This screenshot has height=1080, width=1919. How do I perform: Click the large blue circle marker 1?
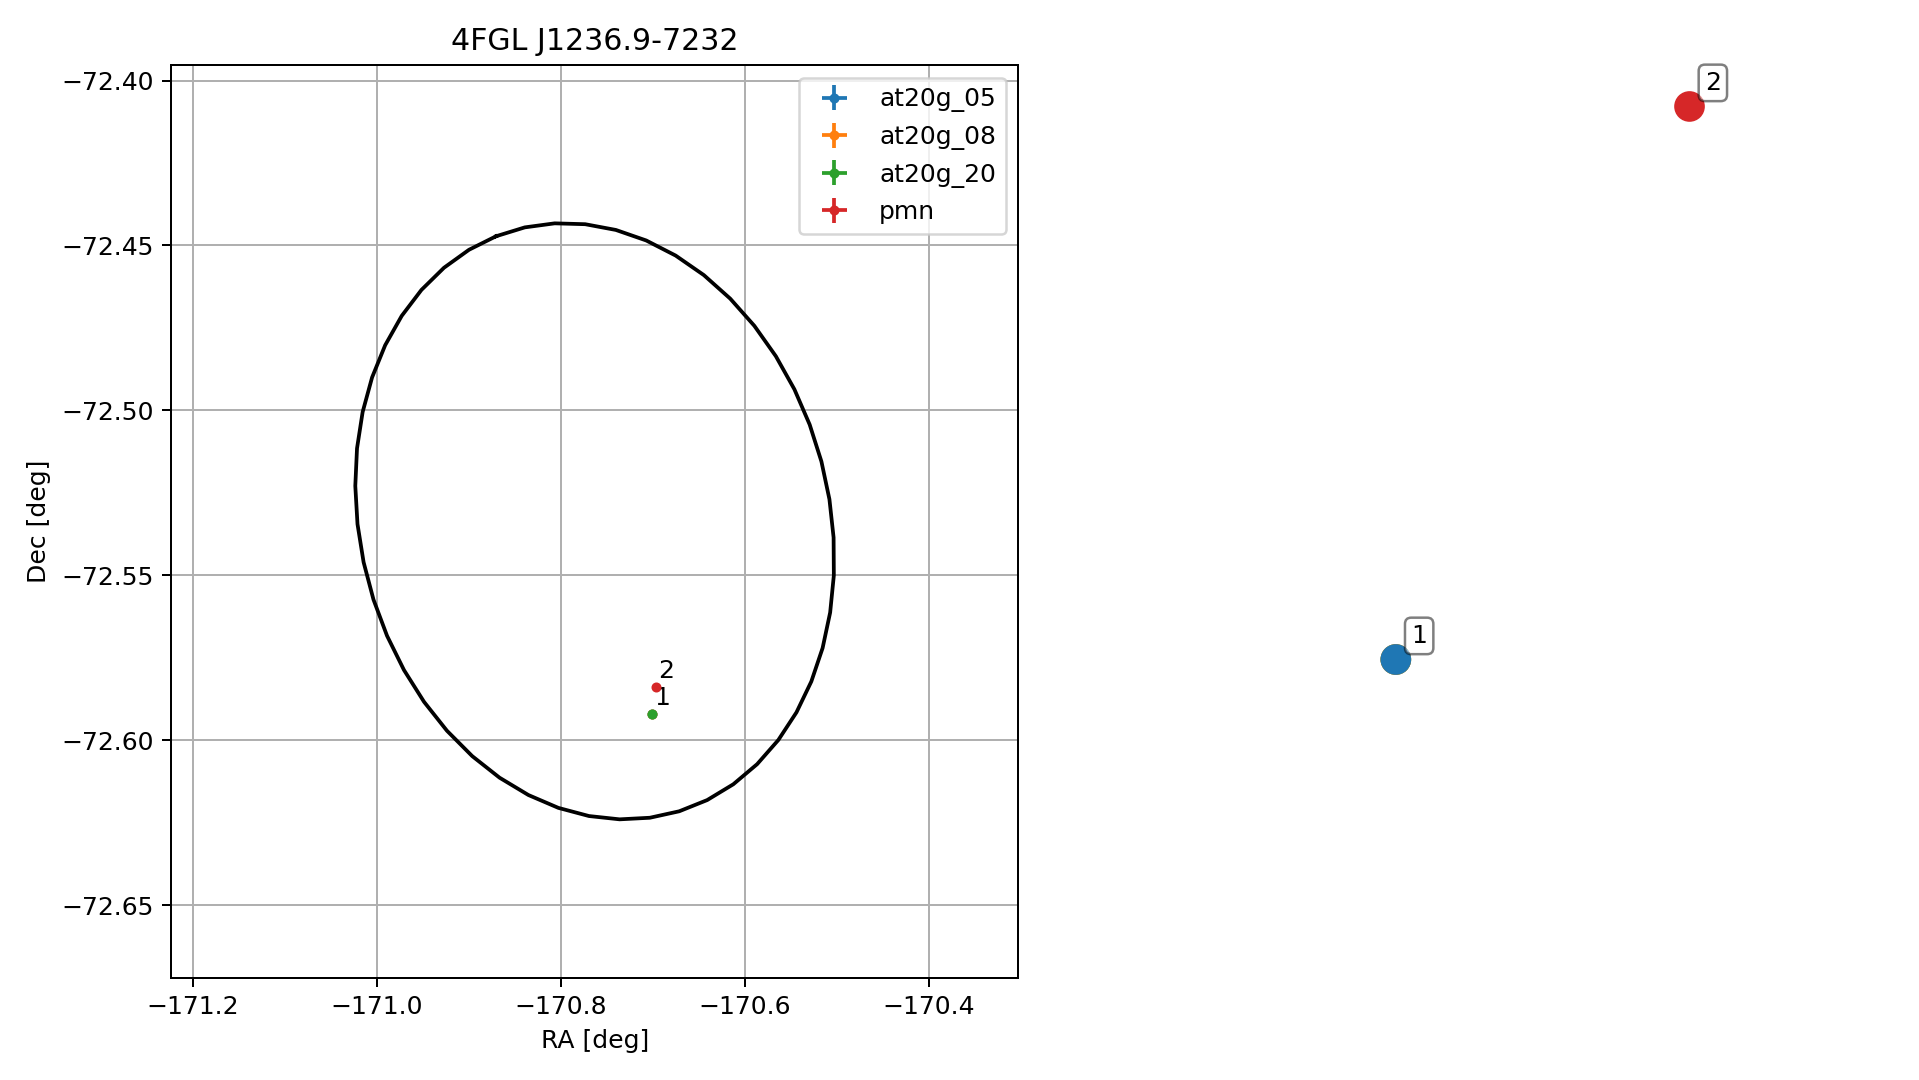pyautogui.click(x=1395, y=659)
